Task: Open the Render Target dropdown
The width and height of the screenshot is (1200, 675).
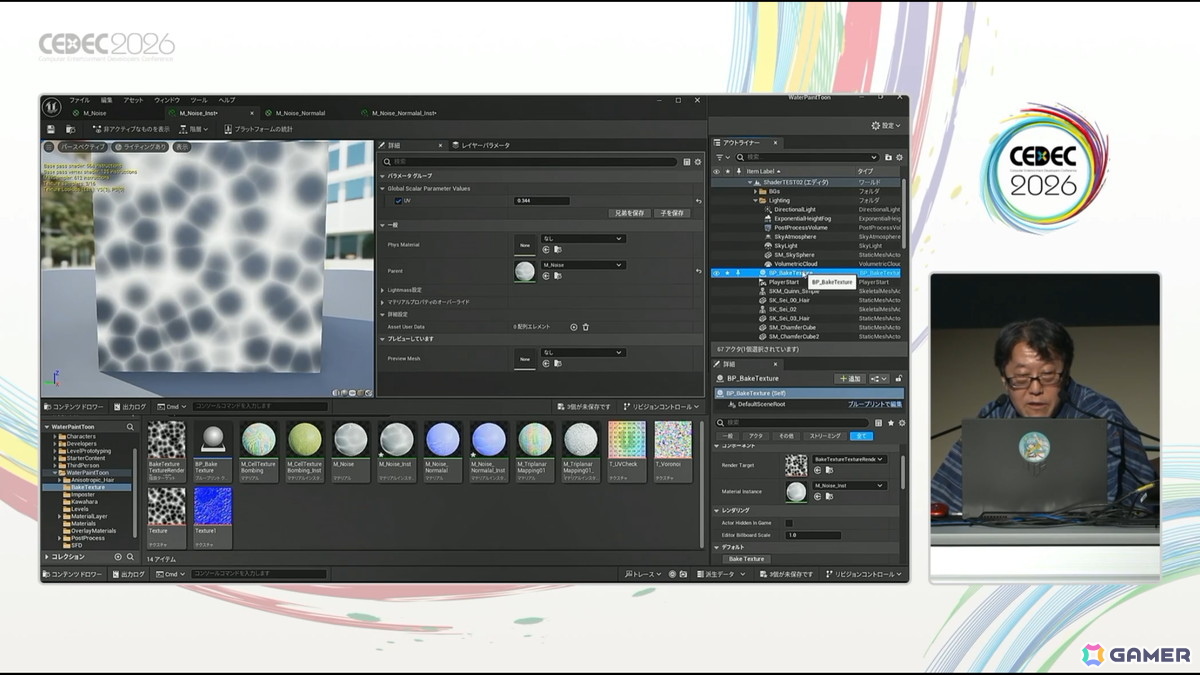Action: pyautogui.click(x=849, y=459)
